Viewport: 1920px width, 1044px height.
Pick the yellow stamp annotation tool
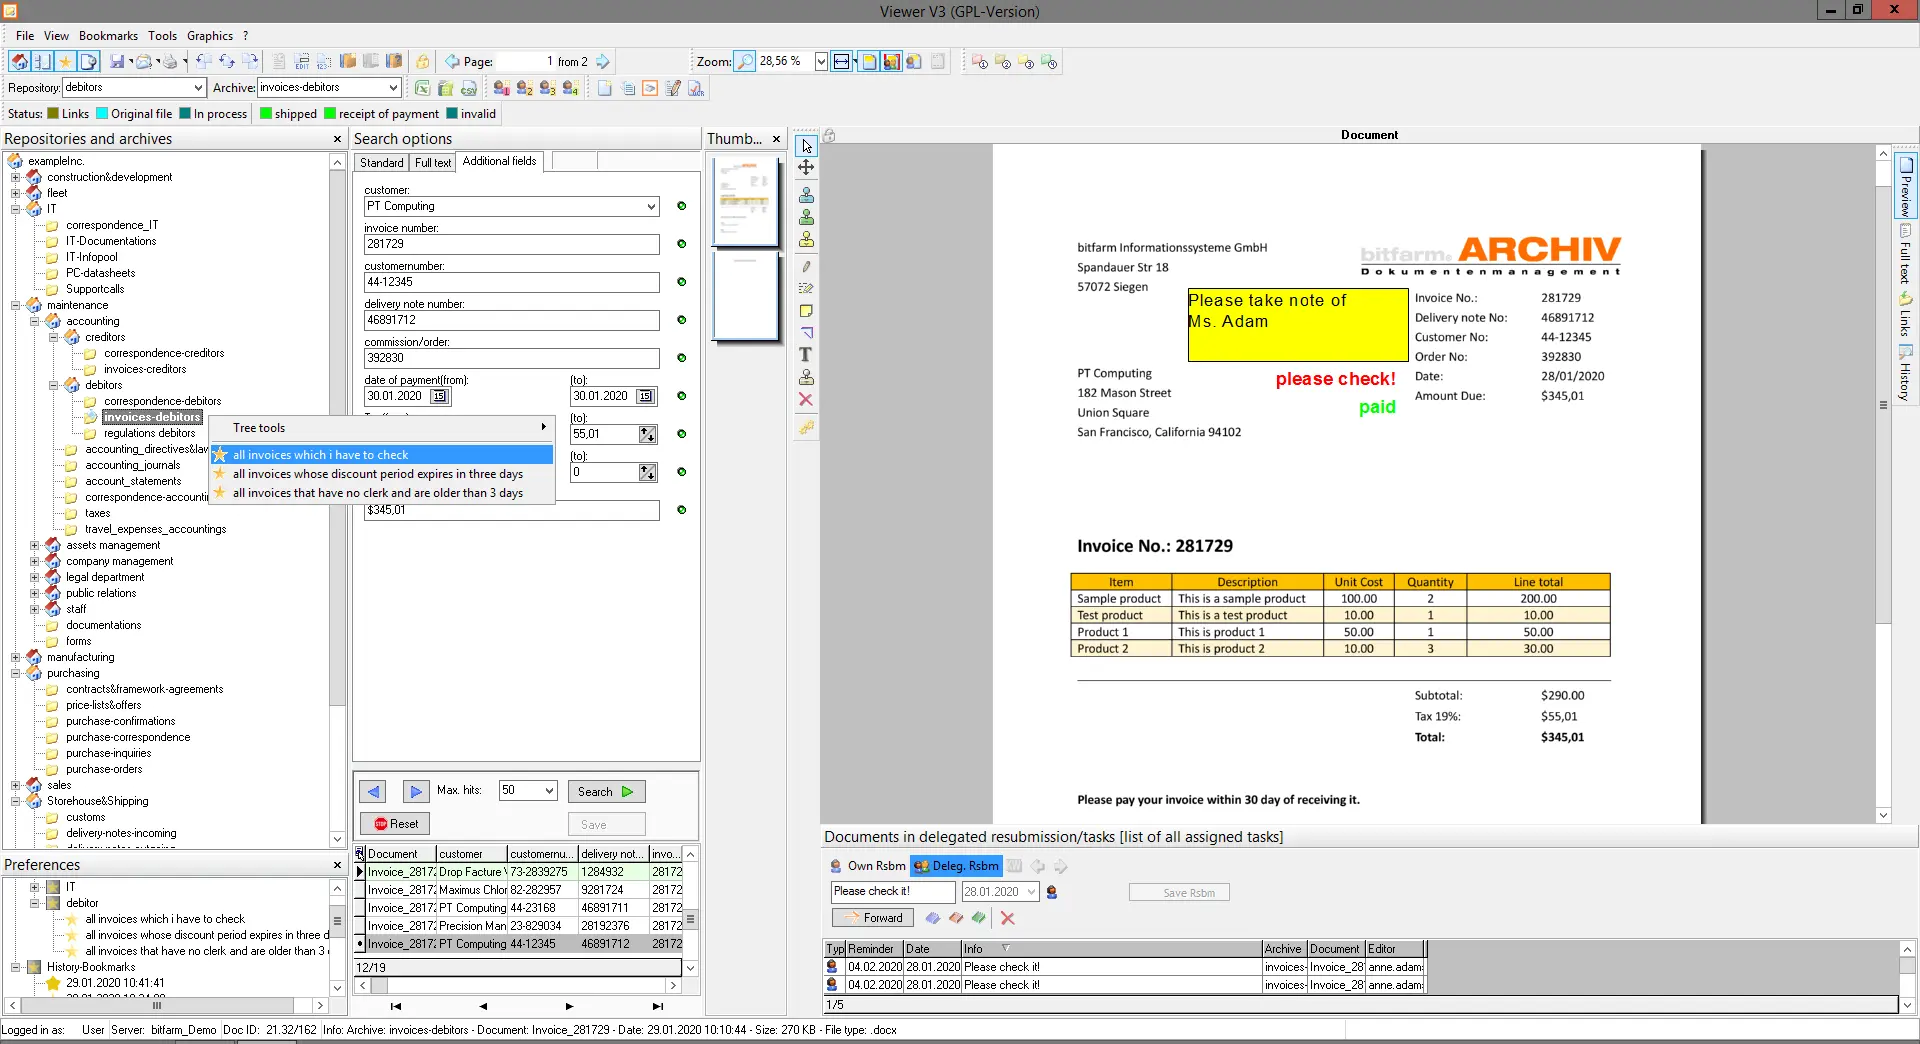tap(806, 239)
